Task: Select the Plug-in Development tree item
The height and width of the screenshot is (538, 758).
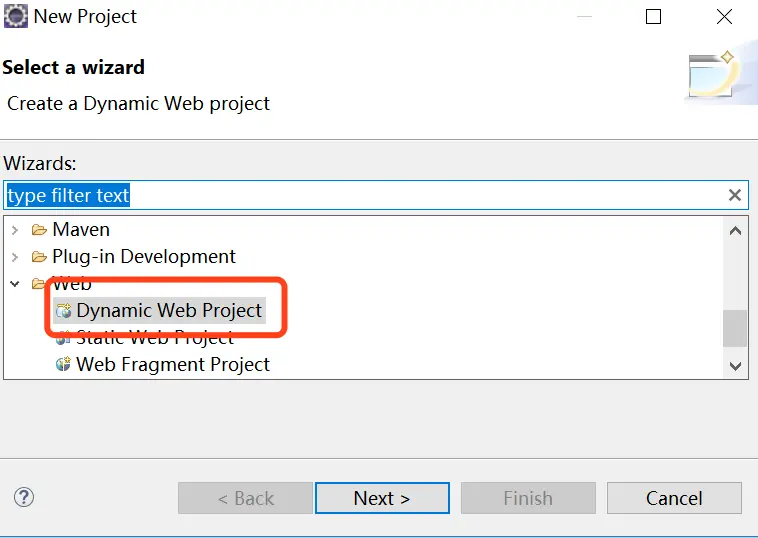Action: (144, 257)
